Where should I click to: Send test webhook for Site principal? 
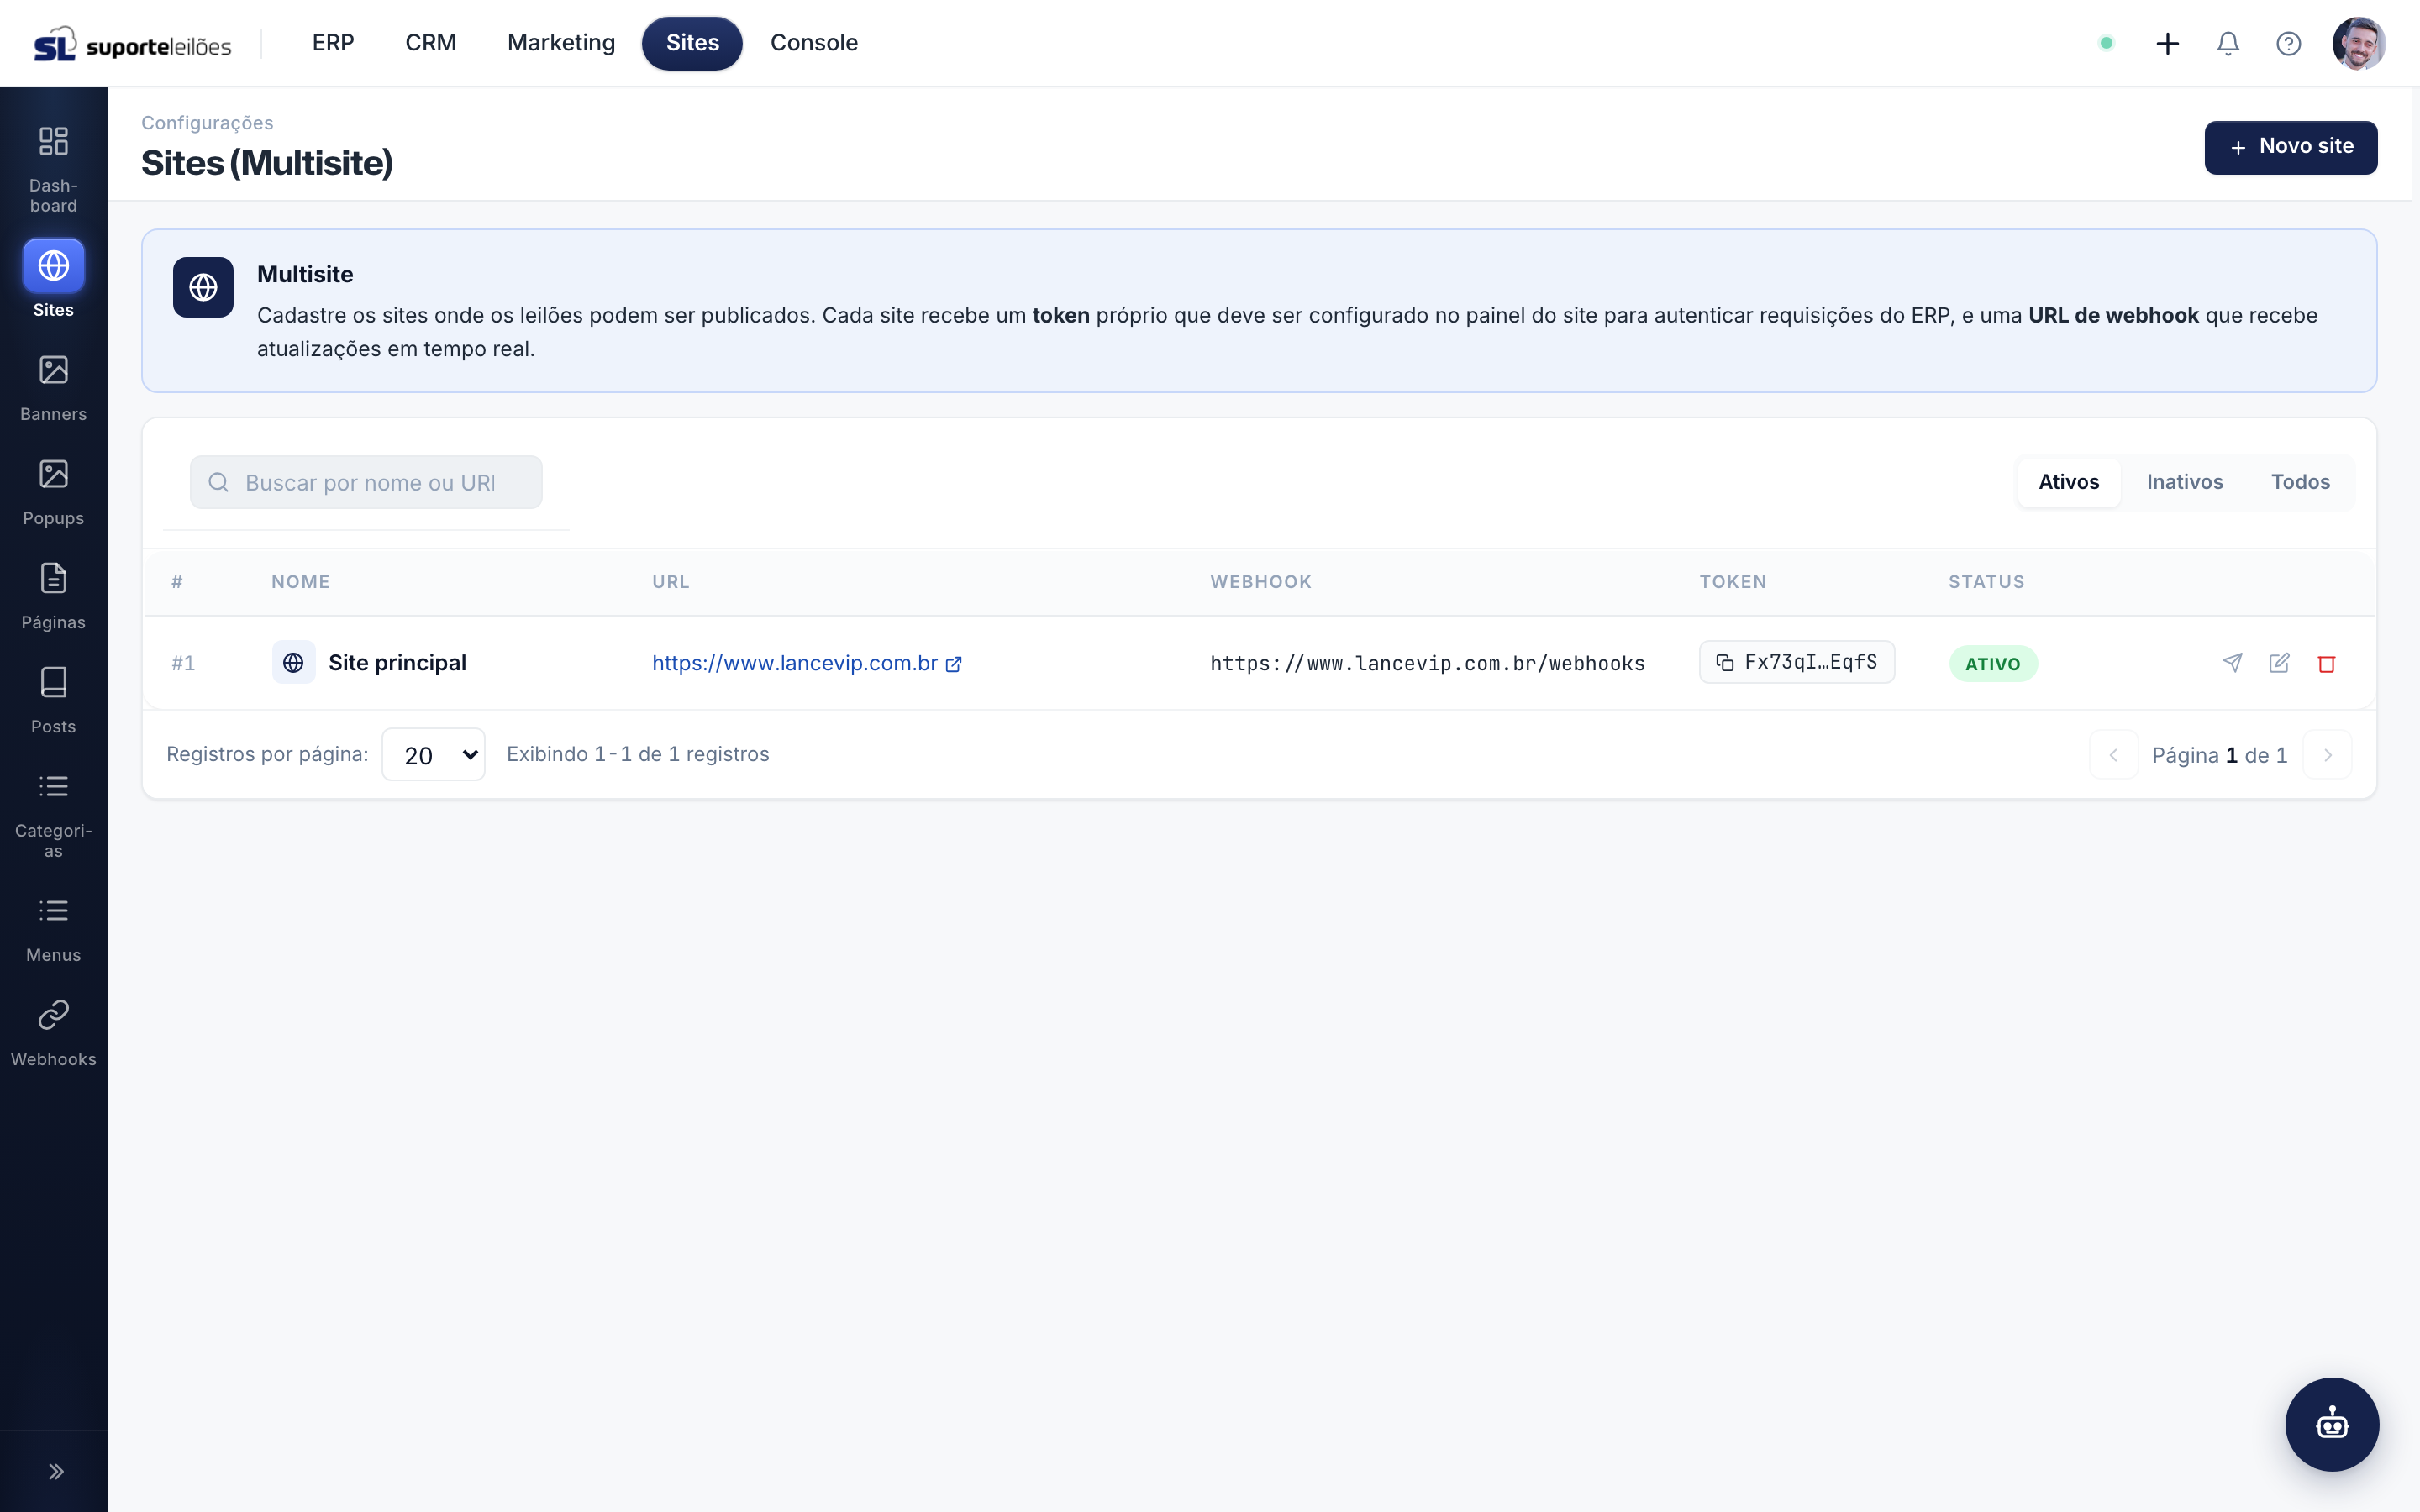pyautogui.click(x=2232, y=663)
